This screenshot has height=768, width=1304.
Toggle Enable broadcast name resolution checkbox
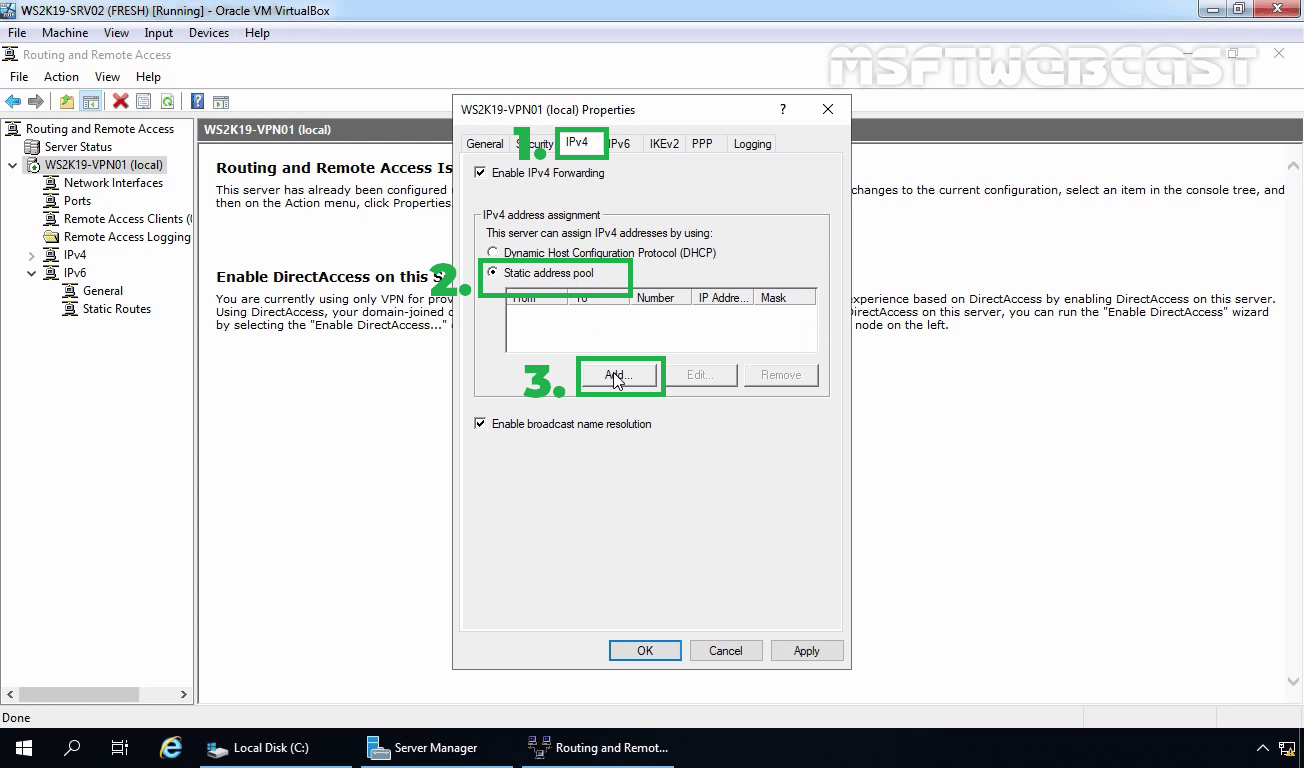click(x=480, y=424)
